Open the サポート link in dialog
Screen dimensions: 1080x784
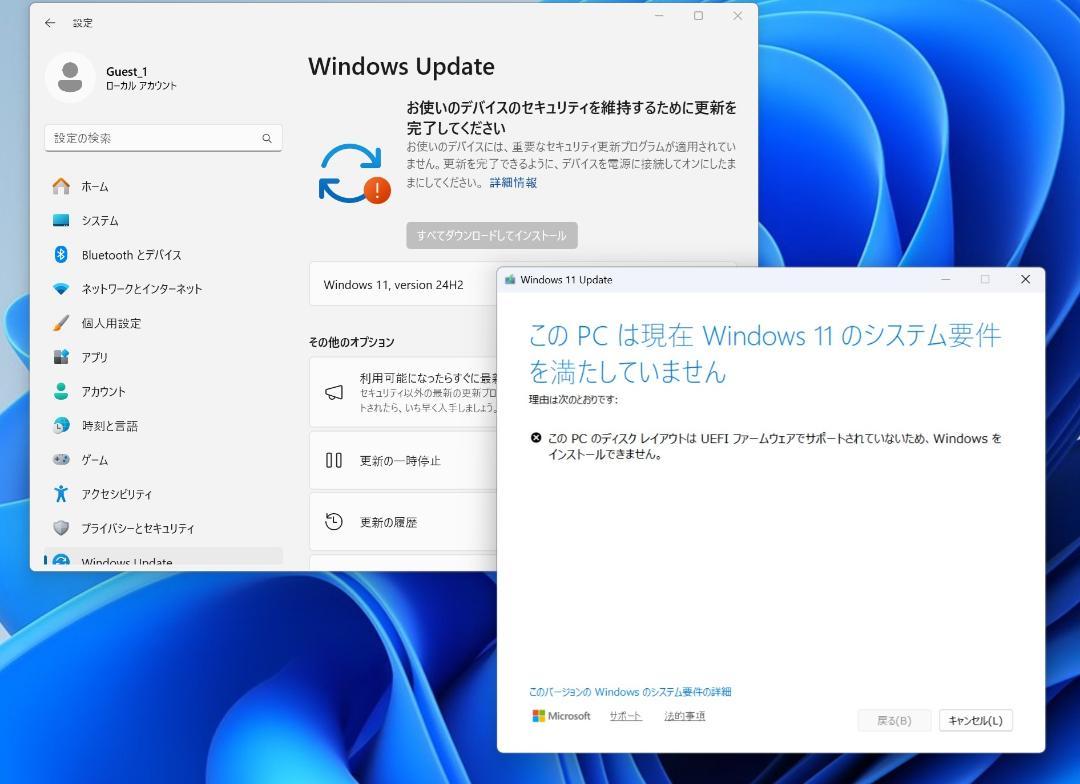pyautogui.click(x=625, y=716)
